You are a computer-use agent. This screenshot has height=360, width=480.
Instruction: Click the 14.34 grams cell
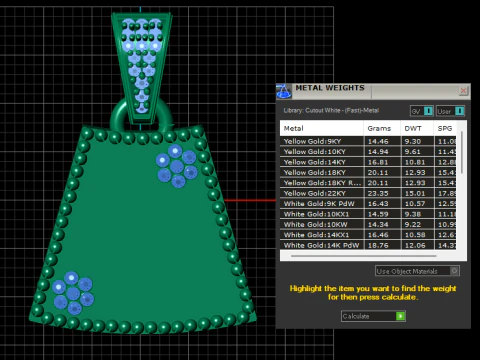tap(382, 224)
